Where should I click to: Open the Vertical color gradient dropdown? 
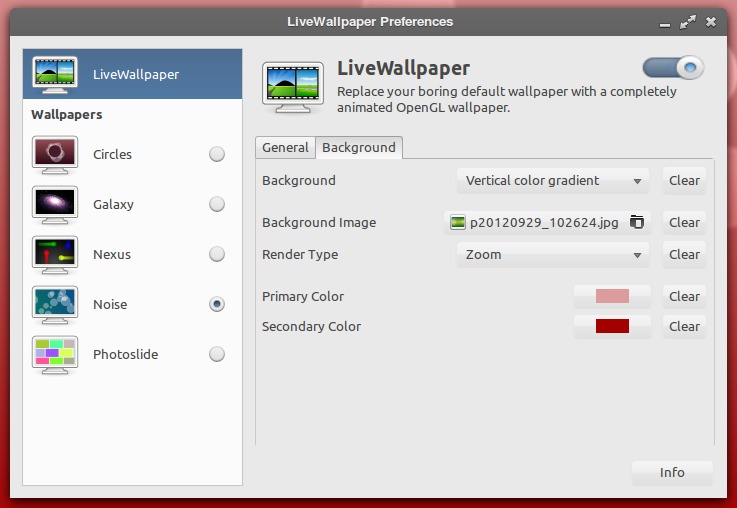tap(553, 180)
